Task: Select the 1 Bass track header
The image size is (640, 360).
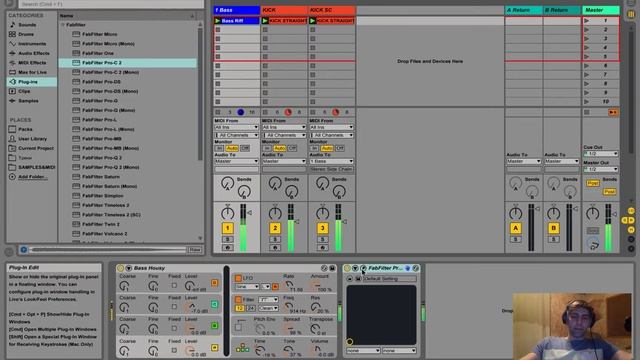Action: click(236, 10)
